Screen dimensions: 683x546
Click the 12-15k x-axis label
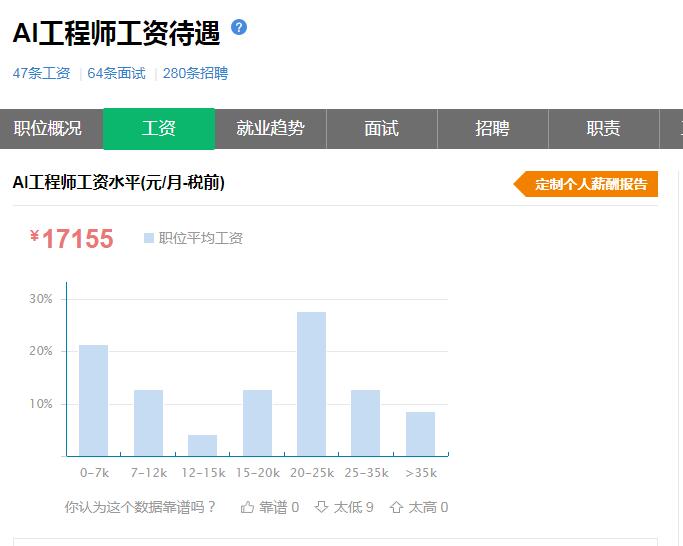pyautogui.click(x=203, y=473)
